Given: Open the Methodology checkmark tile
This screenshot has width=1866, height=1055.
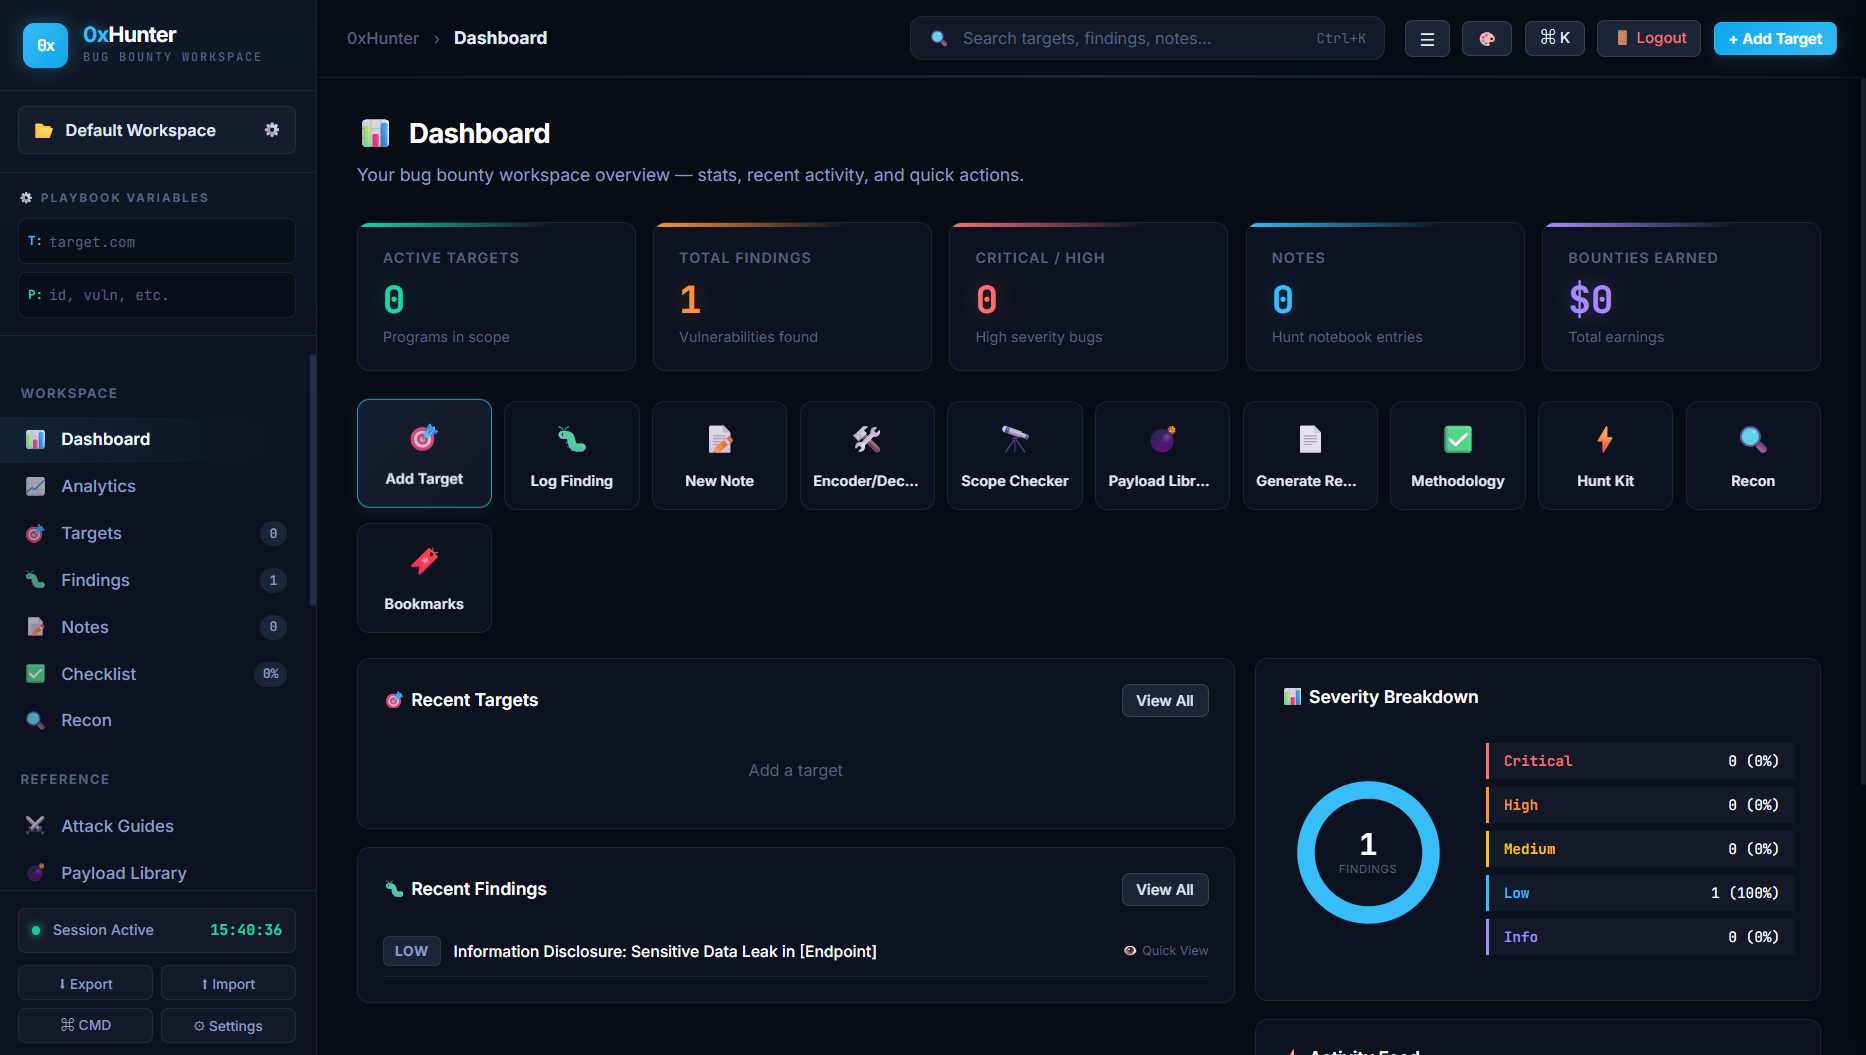Looking at the screenshot, I should coord(1458,456).
